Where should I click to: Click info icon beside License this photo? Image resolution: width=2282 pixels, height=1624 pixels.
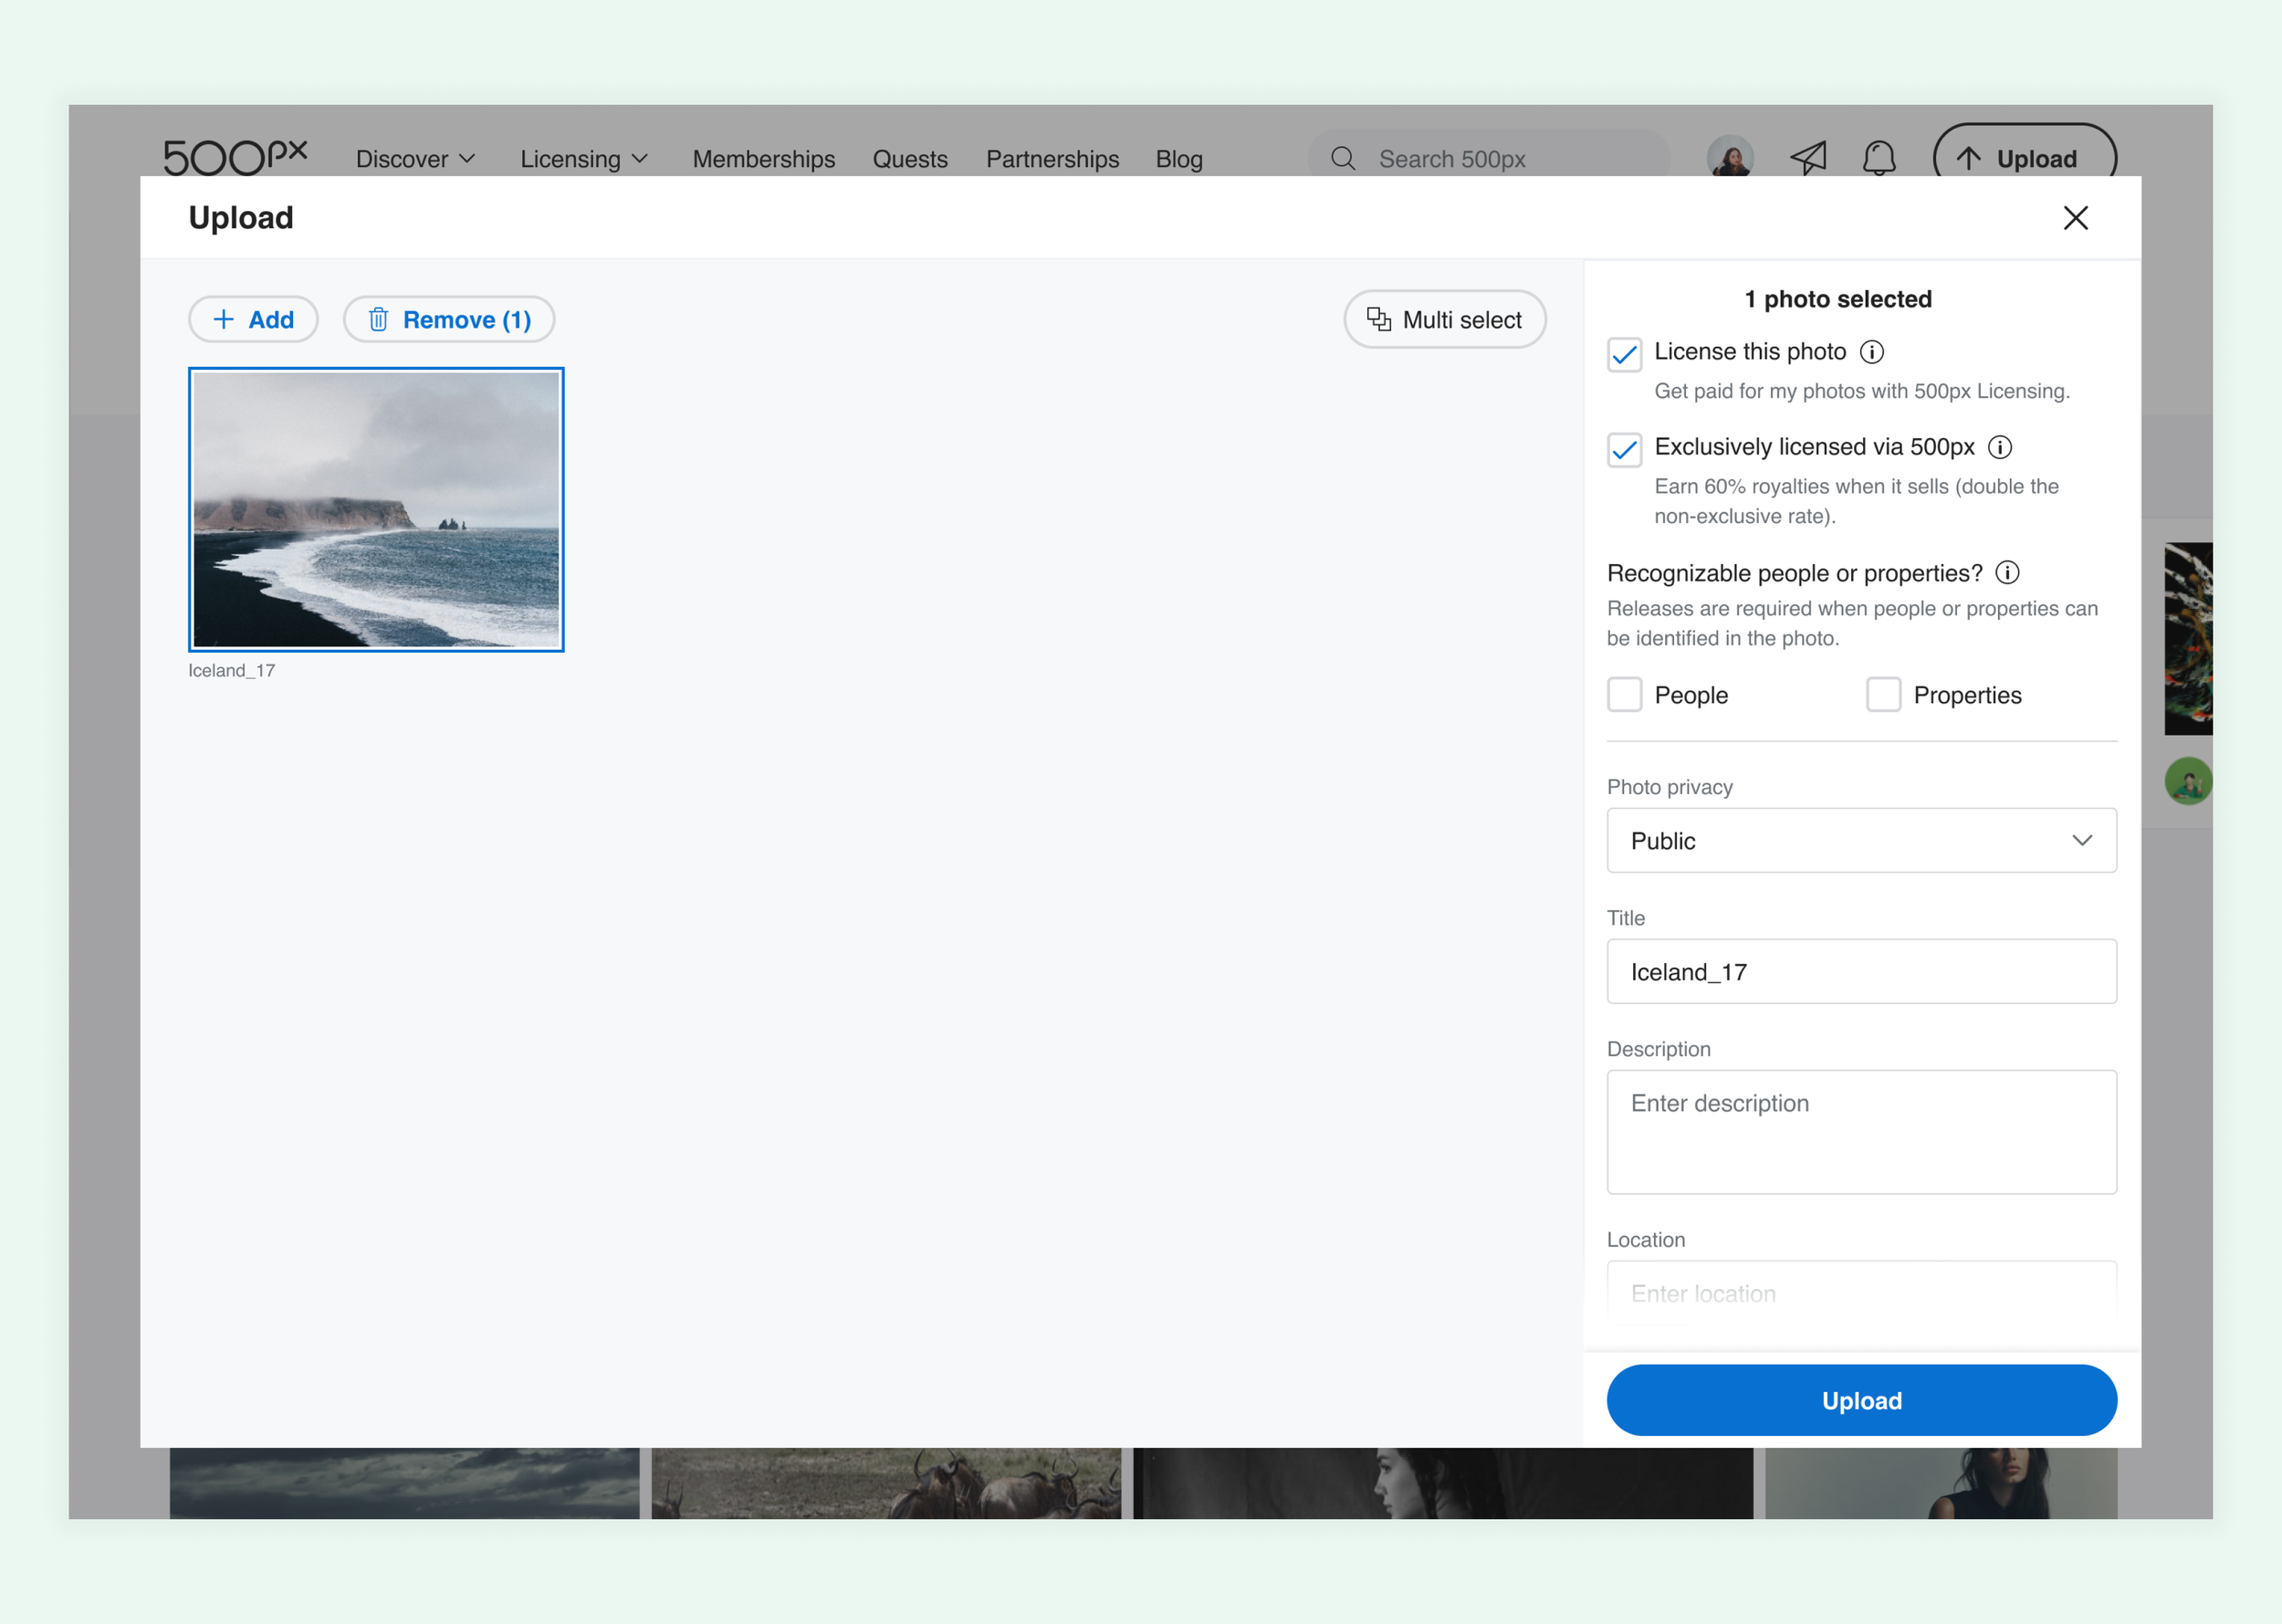click(1871, 352)
